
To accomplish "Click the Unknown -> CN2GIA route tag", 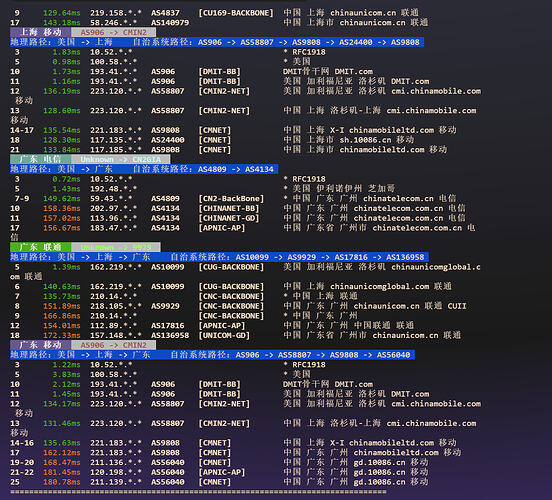I will pyautogui.click(x=120, y=159).
